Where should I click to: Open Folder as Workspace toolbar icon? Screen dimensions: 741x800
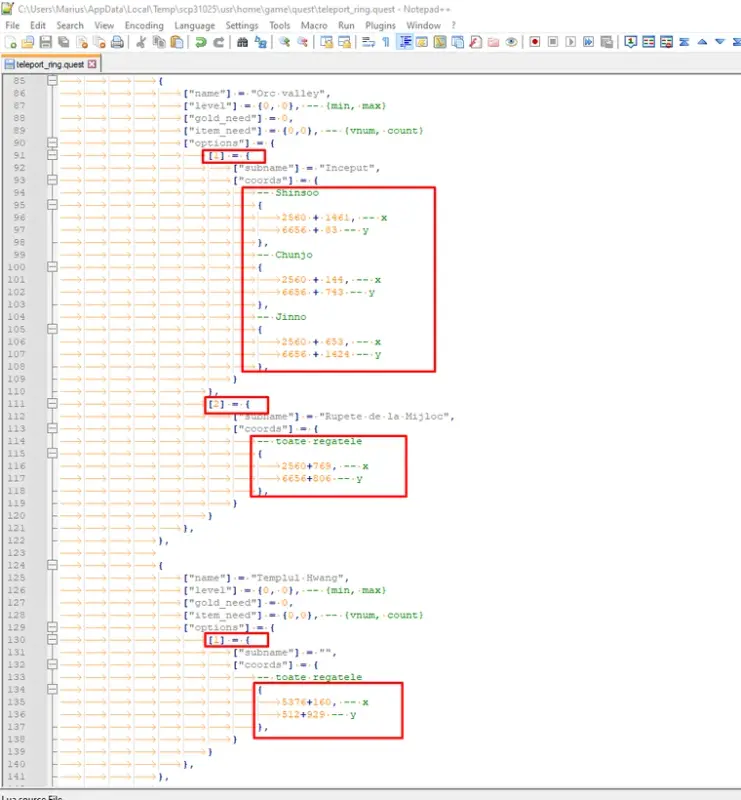(493, 42)
